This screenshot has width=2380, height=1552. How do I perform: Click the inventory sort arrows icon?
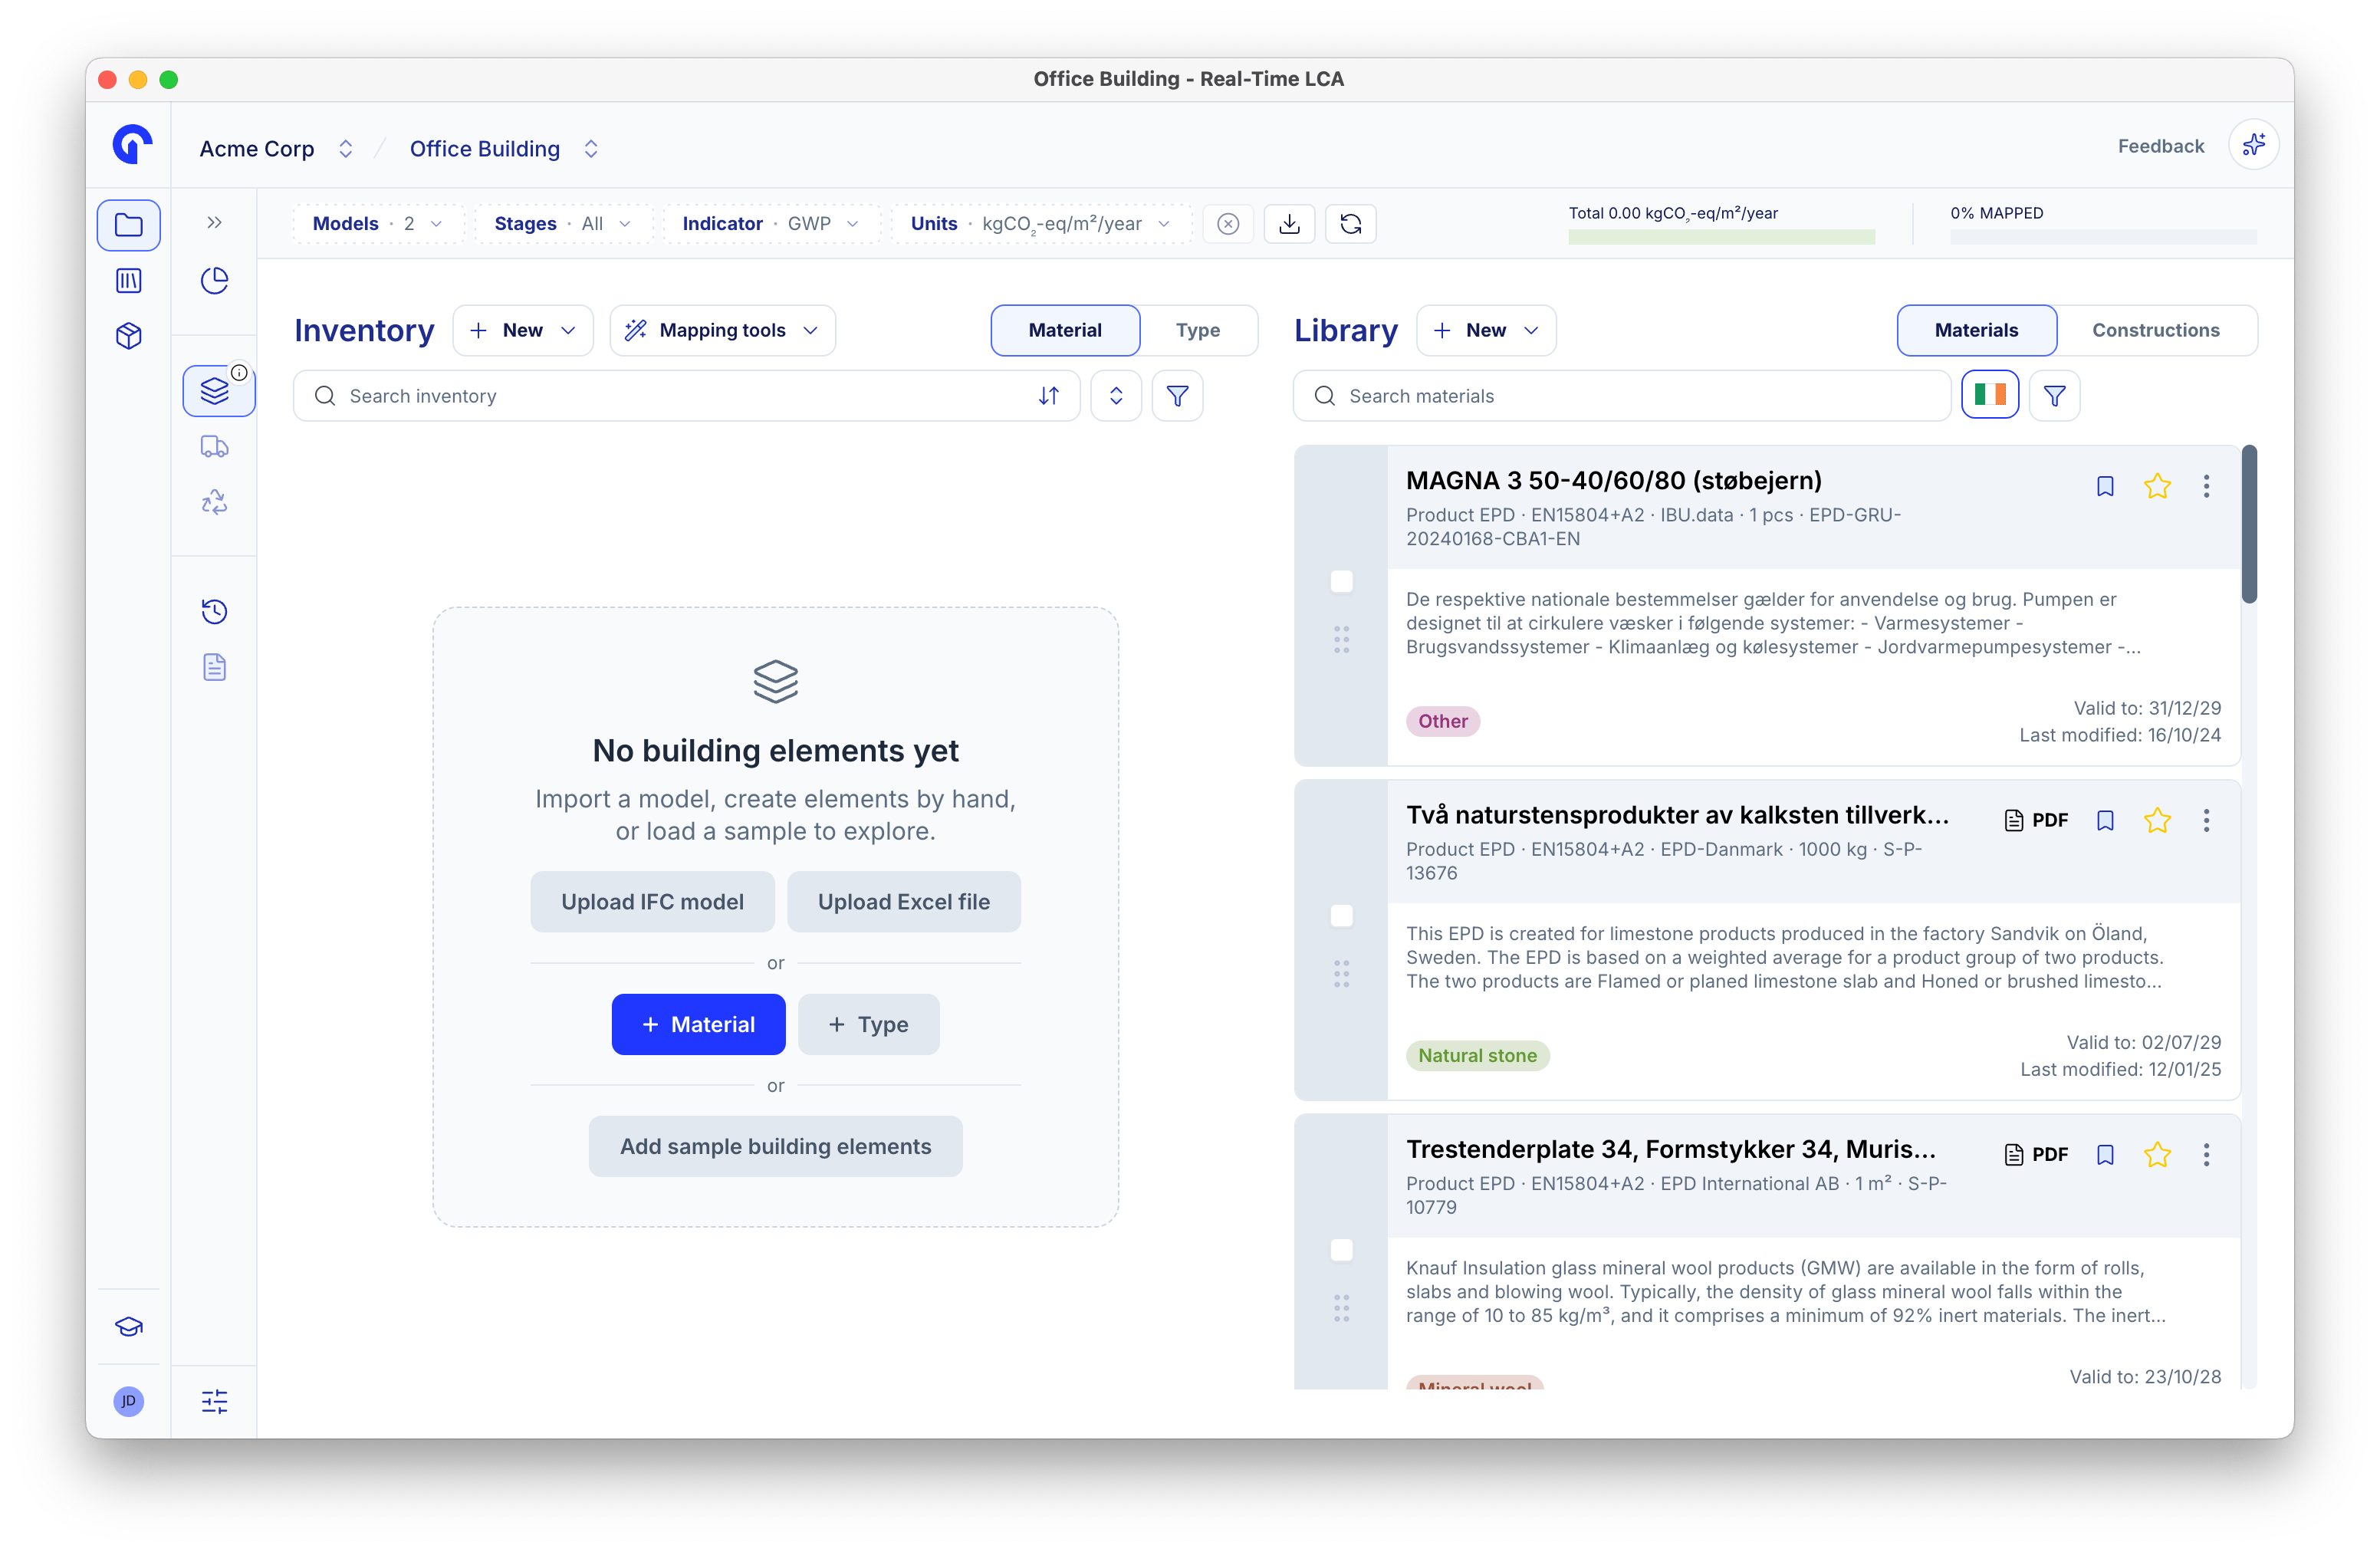coord(1048,396)
